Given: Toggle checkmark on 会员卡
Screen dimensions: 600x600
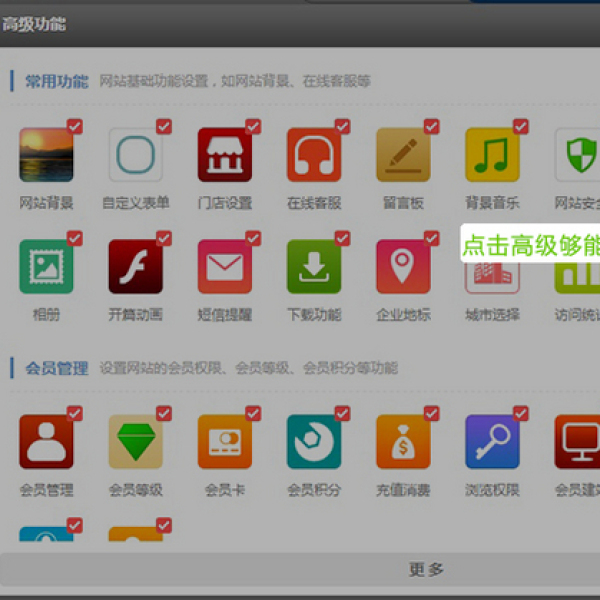Looking at the screenshot, I should click(253, 413).
